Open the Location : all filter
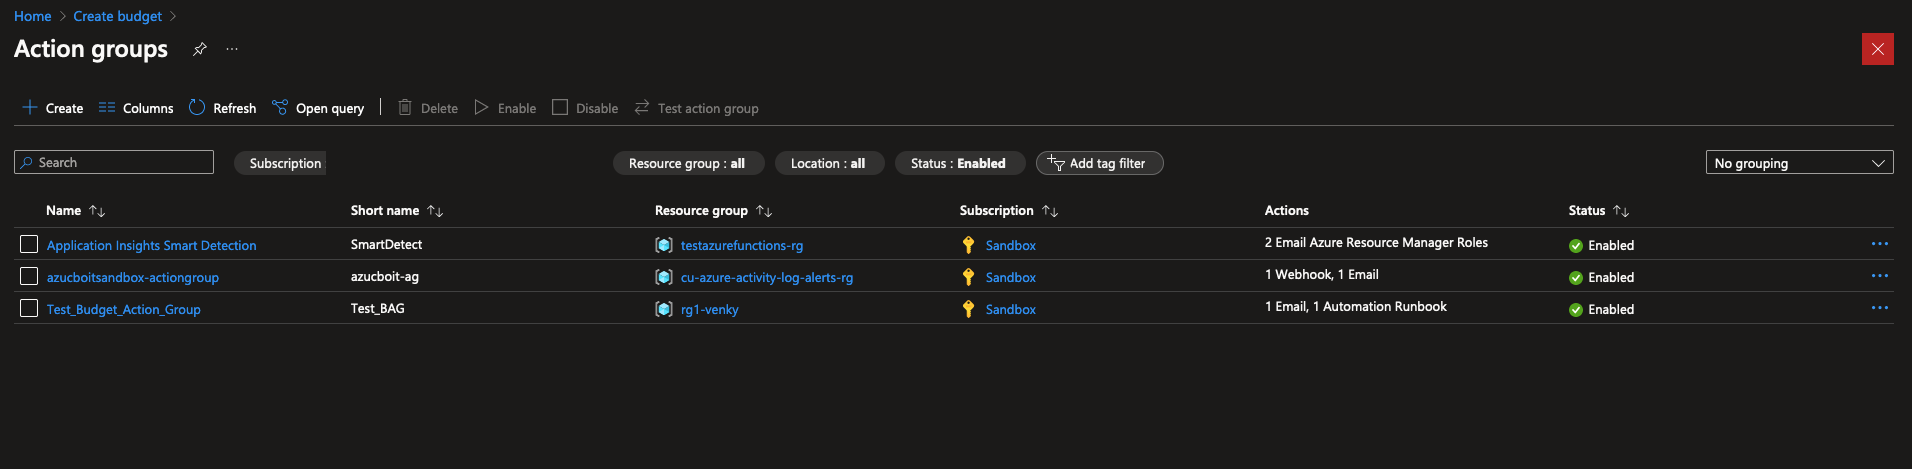Image resolution: width=1912 pixels, height=469 pixels. pos(829,163)
